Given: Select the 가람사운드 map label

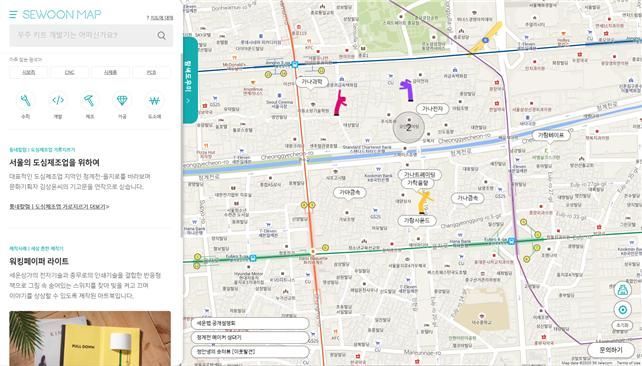Looking at the screenshot, I should tap(417, 221).
